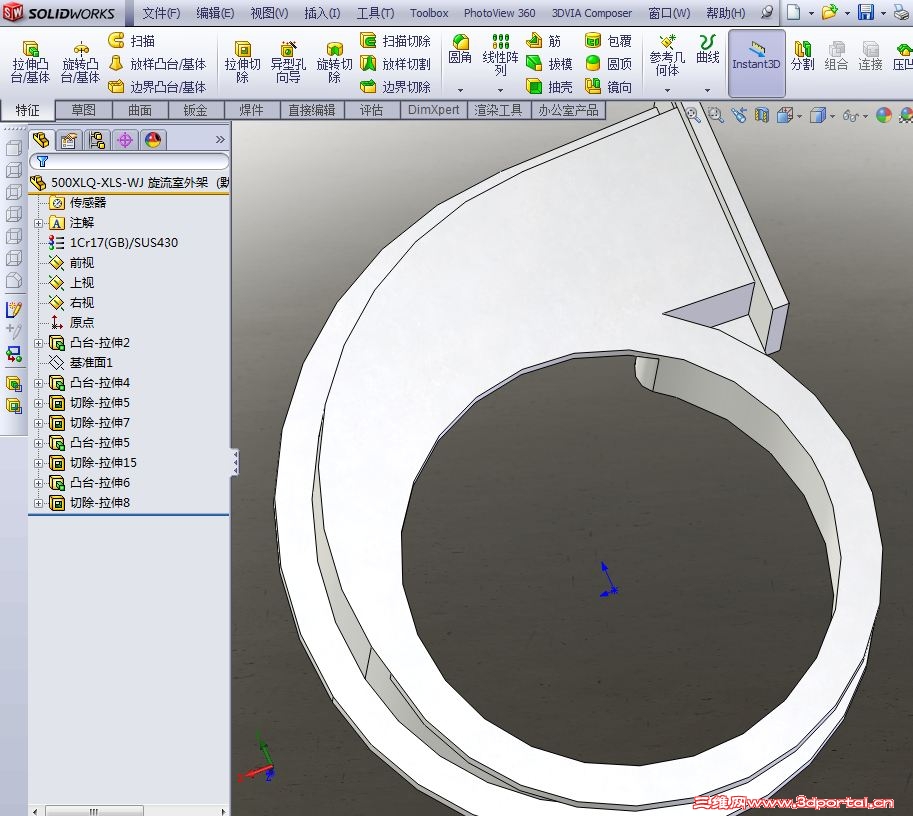Open the DisplayManager tab icon
The height and width of the screenshot is (816, 913).
point(153,140)
